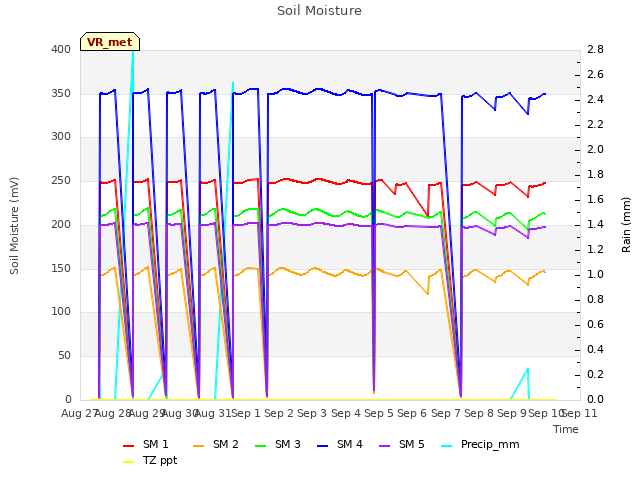The height and width of the screenshot is (480, 640).
Task: Toggle SM 1 legend entry
Action: point(145,444)
